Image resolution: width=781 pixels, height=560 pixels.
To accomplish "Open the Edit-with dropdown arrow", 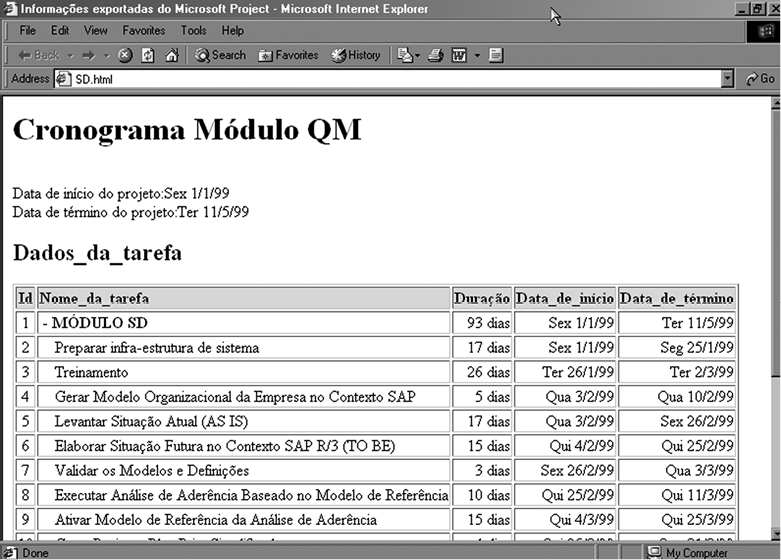I will click(x=477, y=55).
